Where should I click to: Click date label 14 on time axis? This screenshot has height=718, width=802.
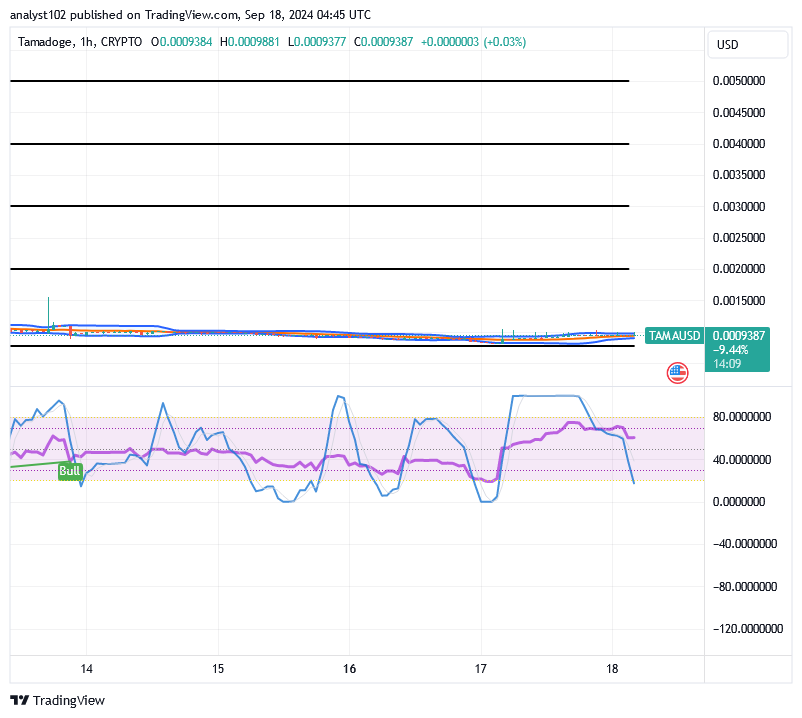coord(86,669)
